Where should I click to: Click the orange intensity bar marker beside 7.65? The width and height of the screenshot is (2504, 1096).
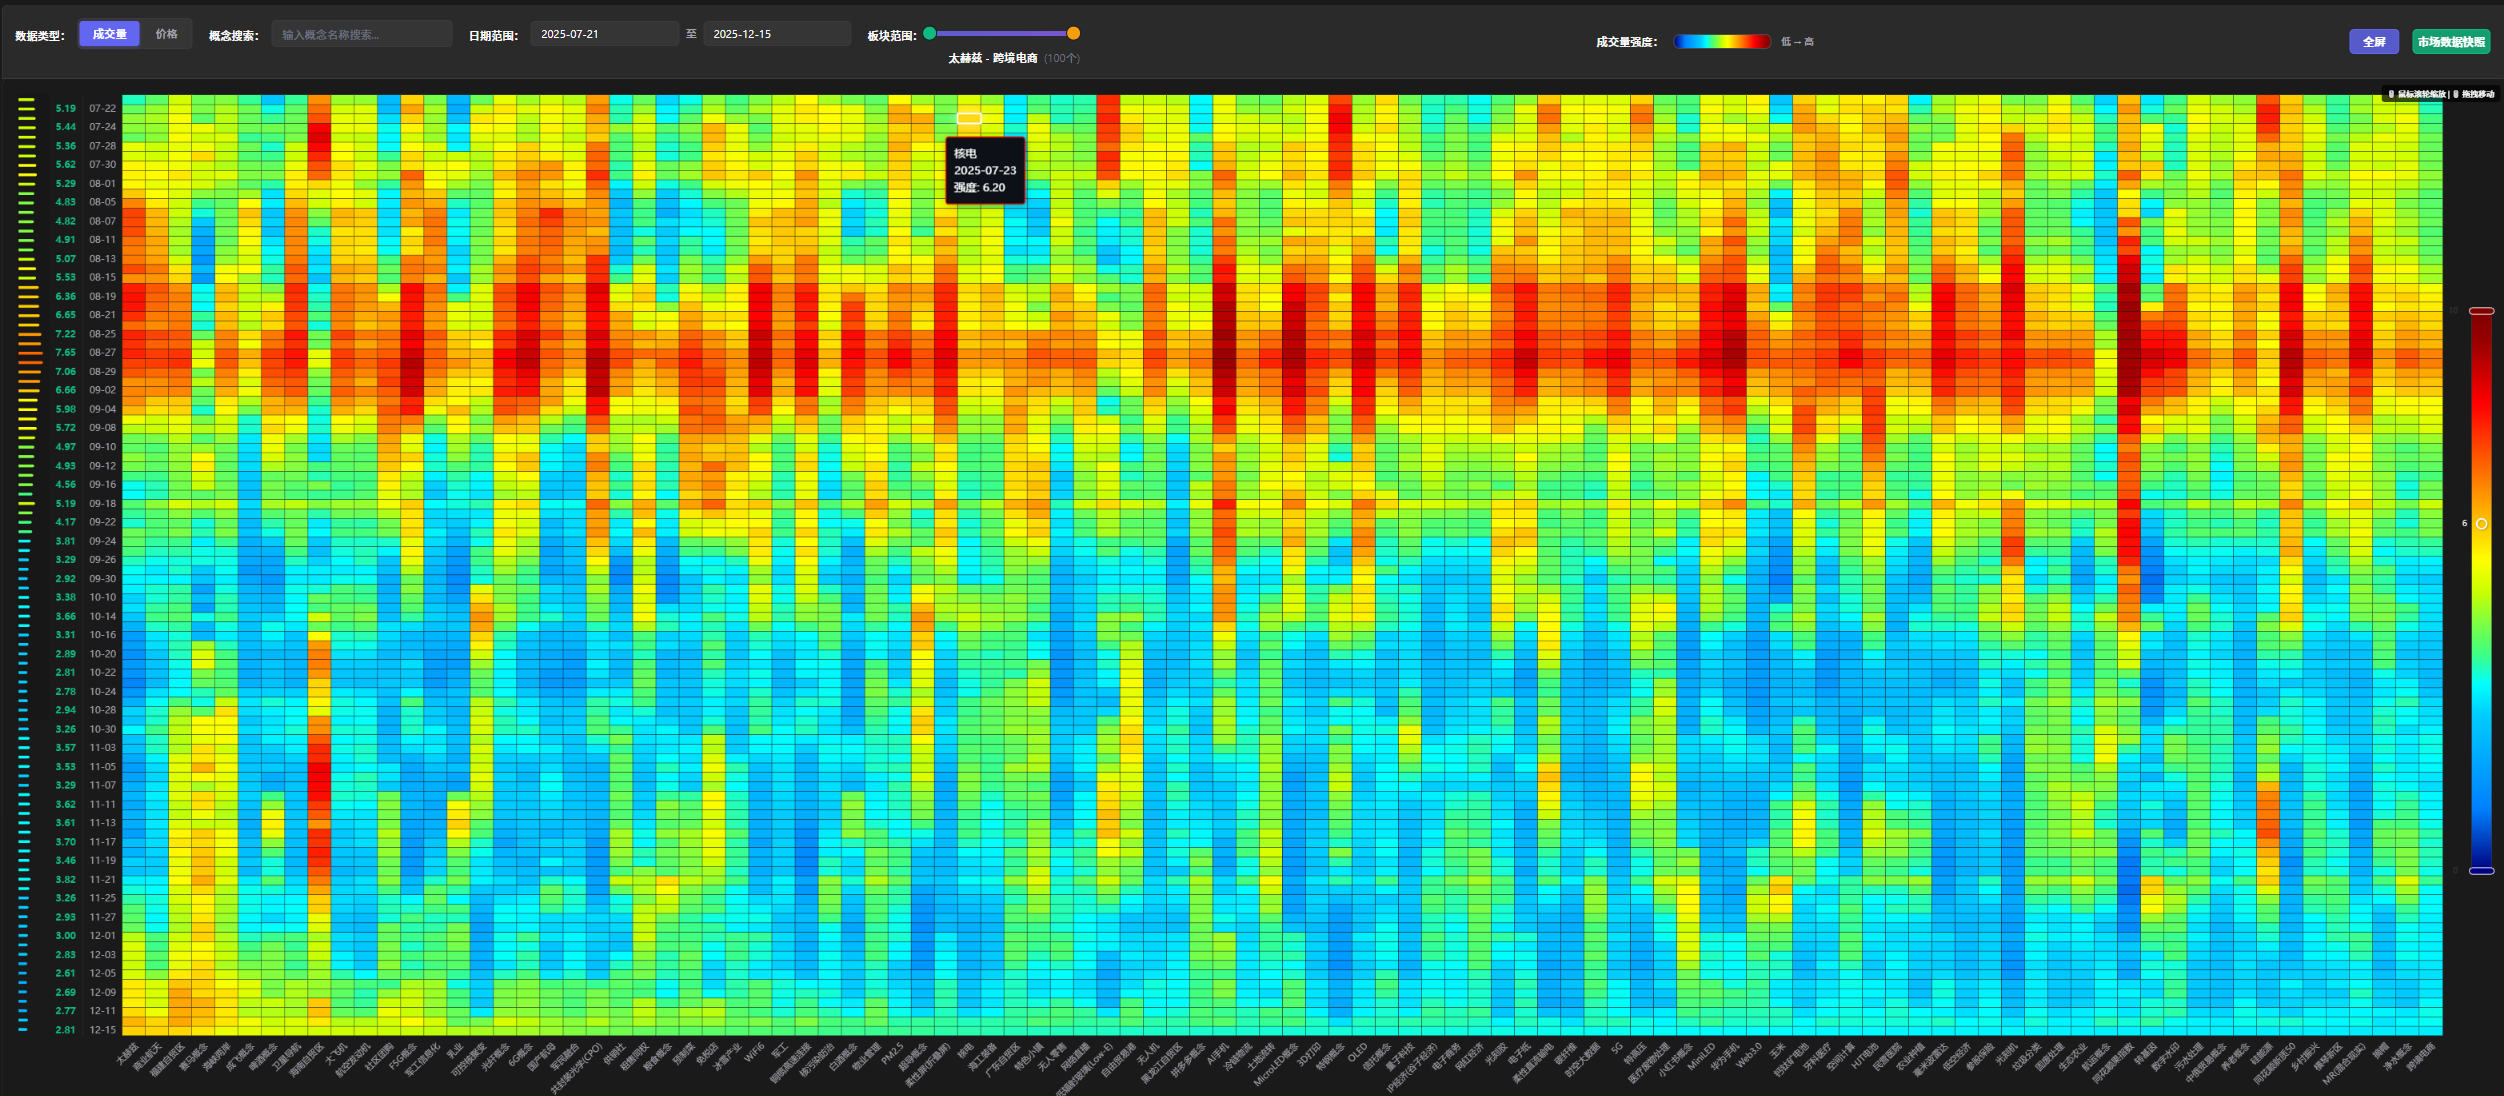(29, 352)
